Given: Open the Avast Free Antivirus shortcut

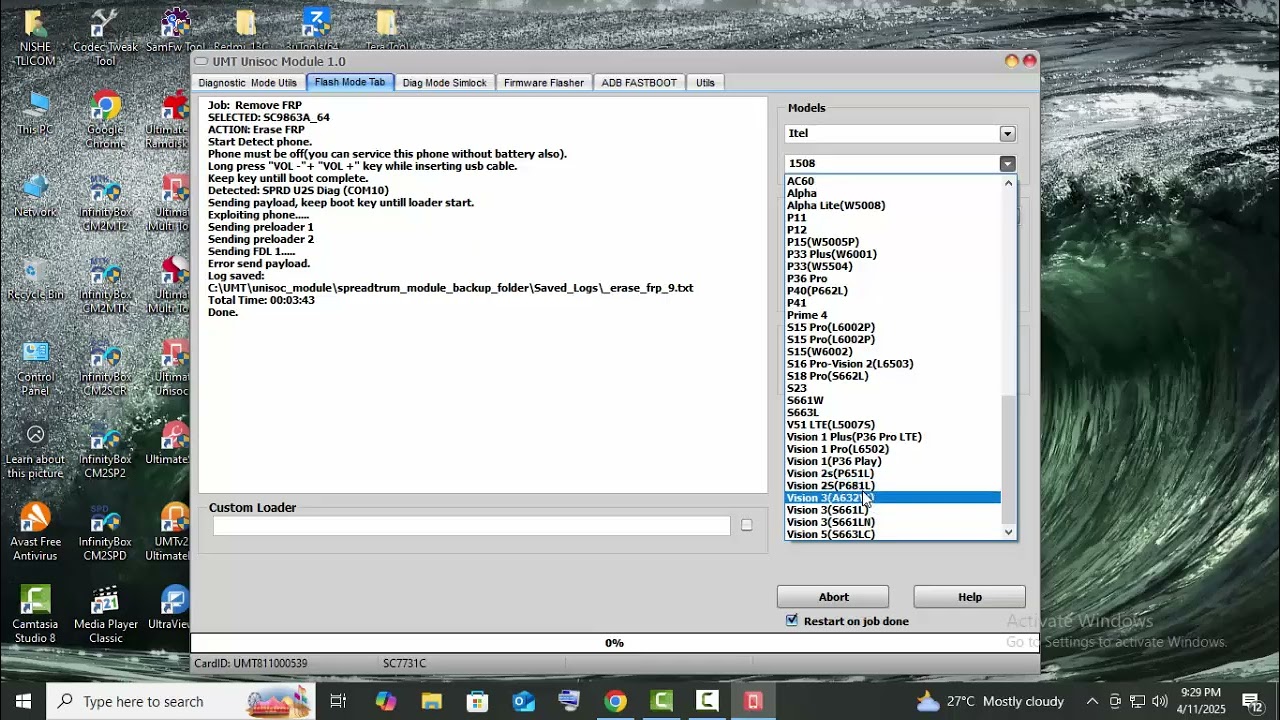Looking at the screenshot, I should (x=35, y=532).
